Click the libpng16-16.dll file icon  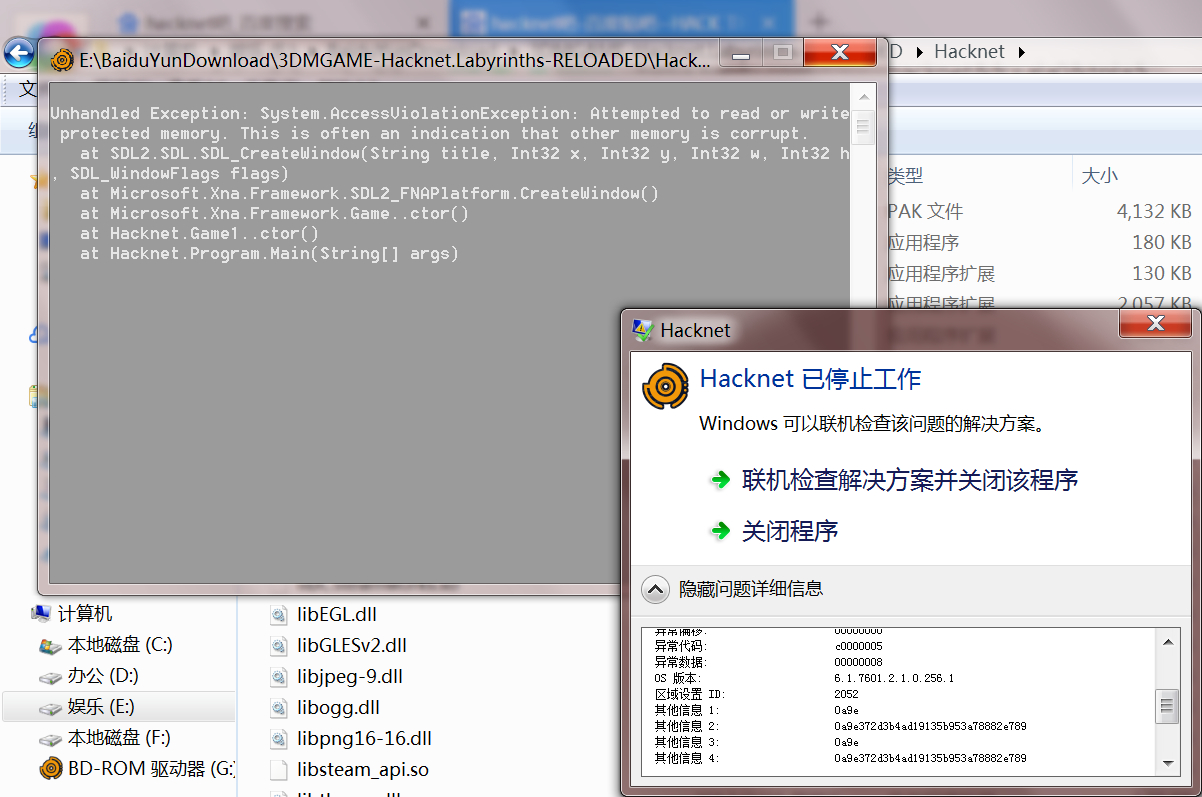pyautogui.click(x=278, y=739)
